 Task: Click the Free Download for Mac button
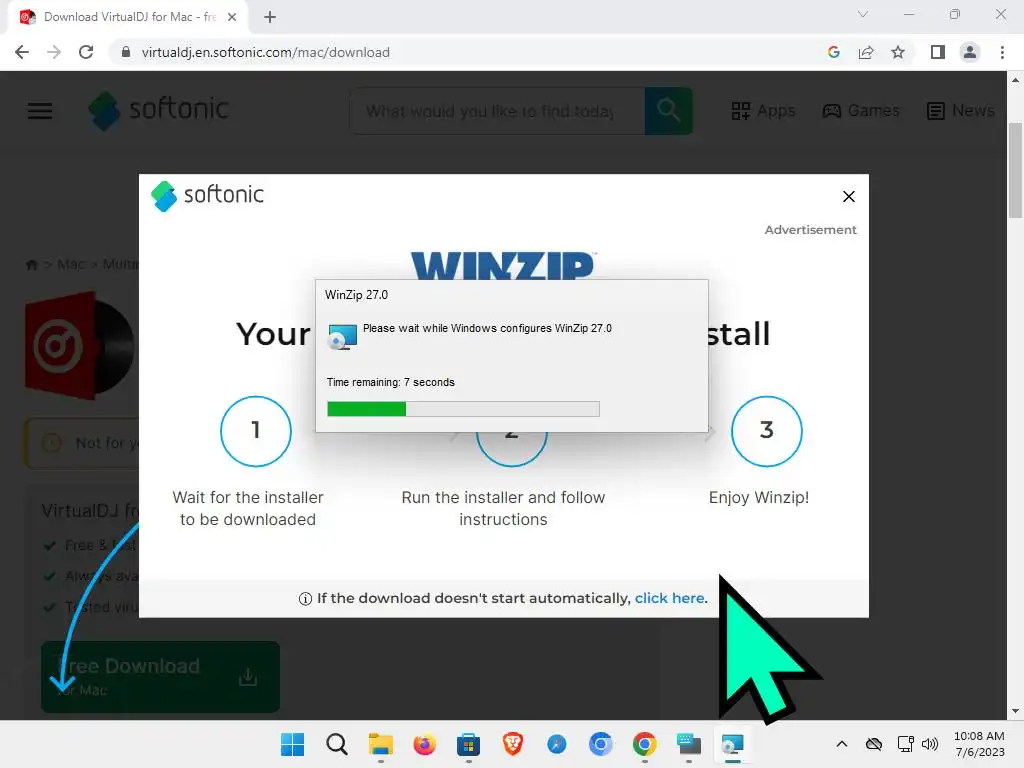(160, 676)
